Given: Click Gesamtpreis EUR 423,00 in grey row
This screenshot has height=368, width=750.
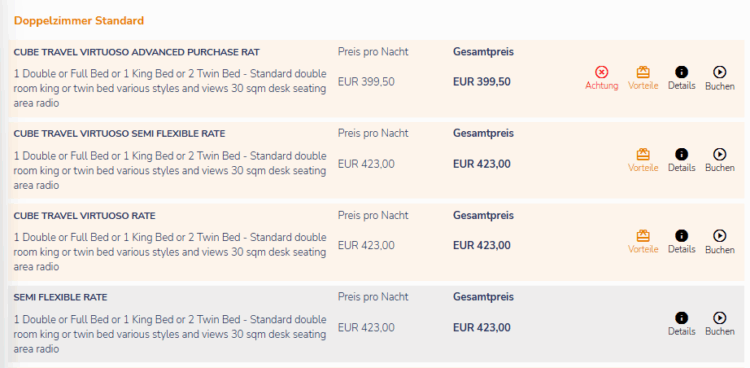Looking at the screenshot, I should tap(482, 328).
